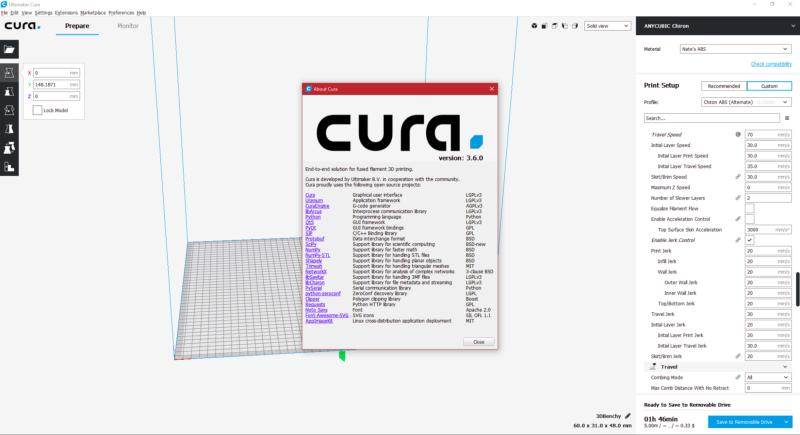
Task: Select the Mirror tool in left toolbar
Action: (x=10, y=128)
